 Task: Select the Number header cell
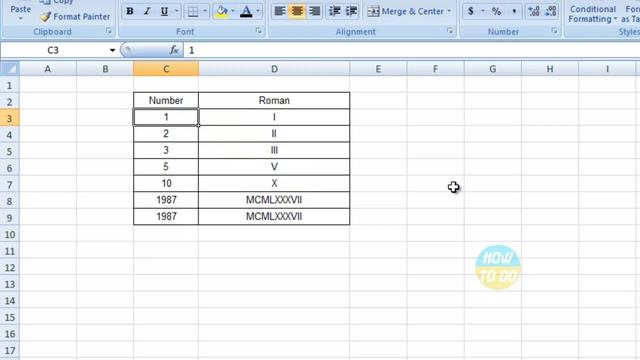(166, 100)
